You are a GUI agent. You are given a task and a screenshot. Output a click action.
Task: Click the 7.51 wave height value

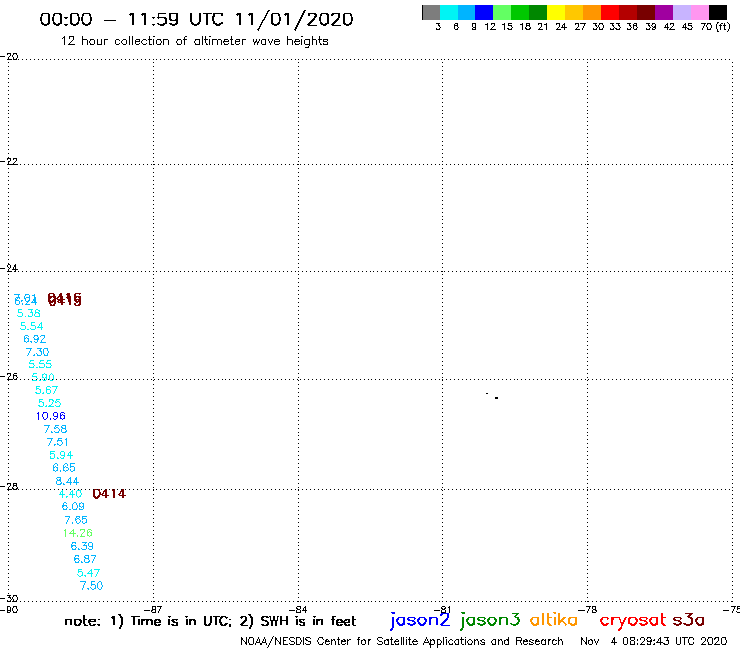57,442
